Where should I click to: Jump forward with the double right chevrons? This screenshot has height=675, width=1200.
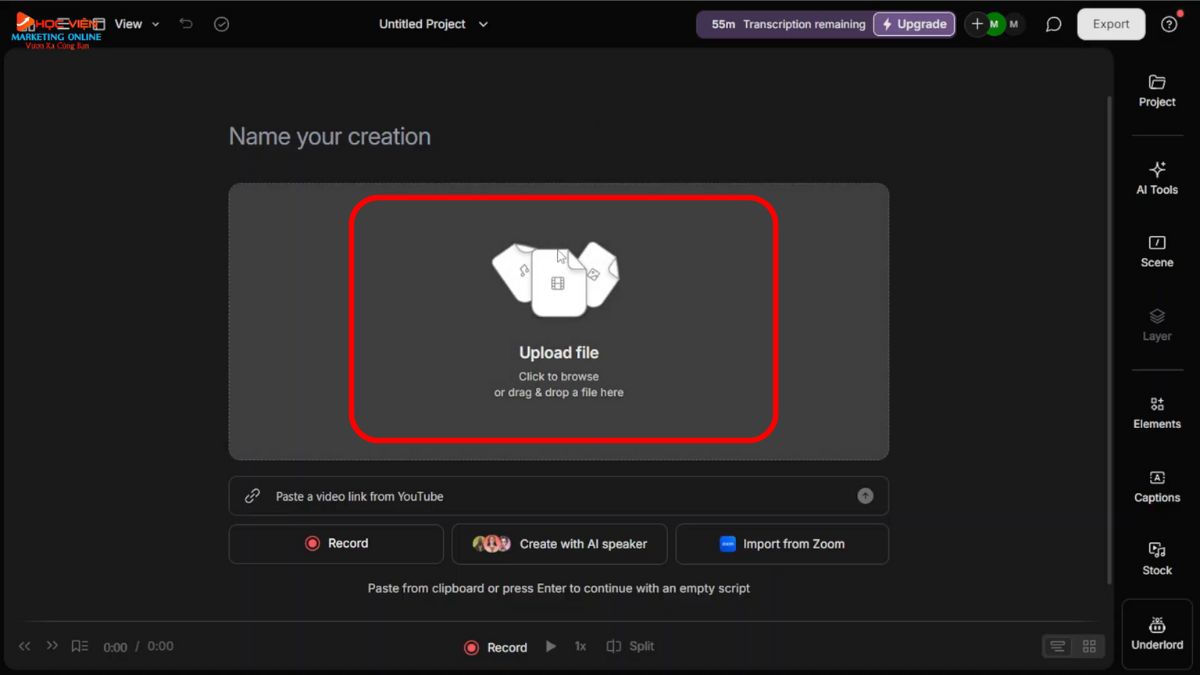tap(52, 646)
